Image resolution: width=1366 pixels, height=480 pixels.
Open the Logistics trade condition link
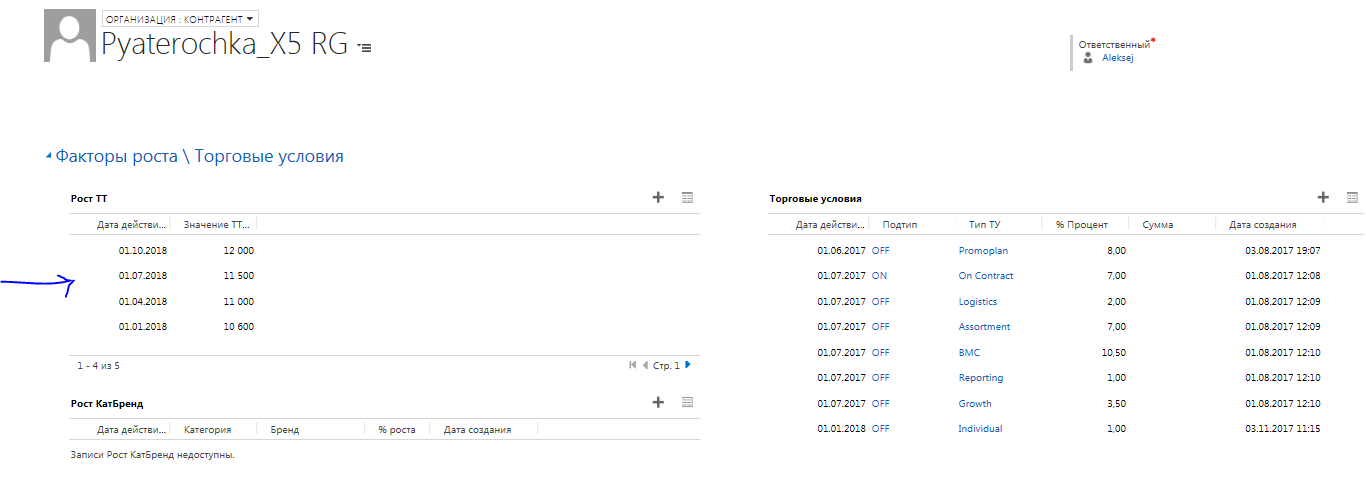point(978,301)
